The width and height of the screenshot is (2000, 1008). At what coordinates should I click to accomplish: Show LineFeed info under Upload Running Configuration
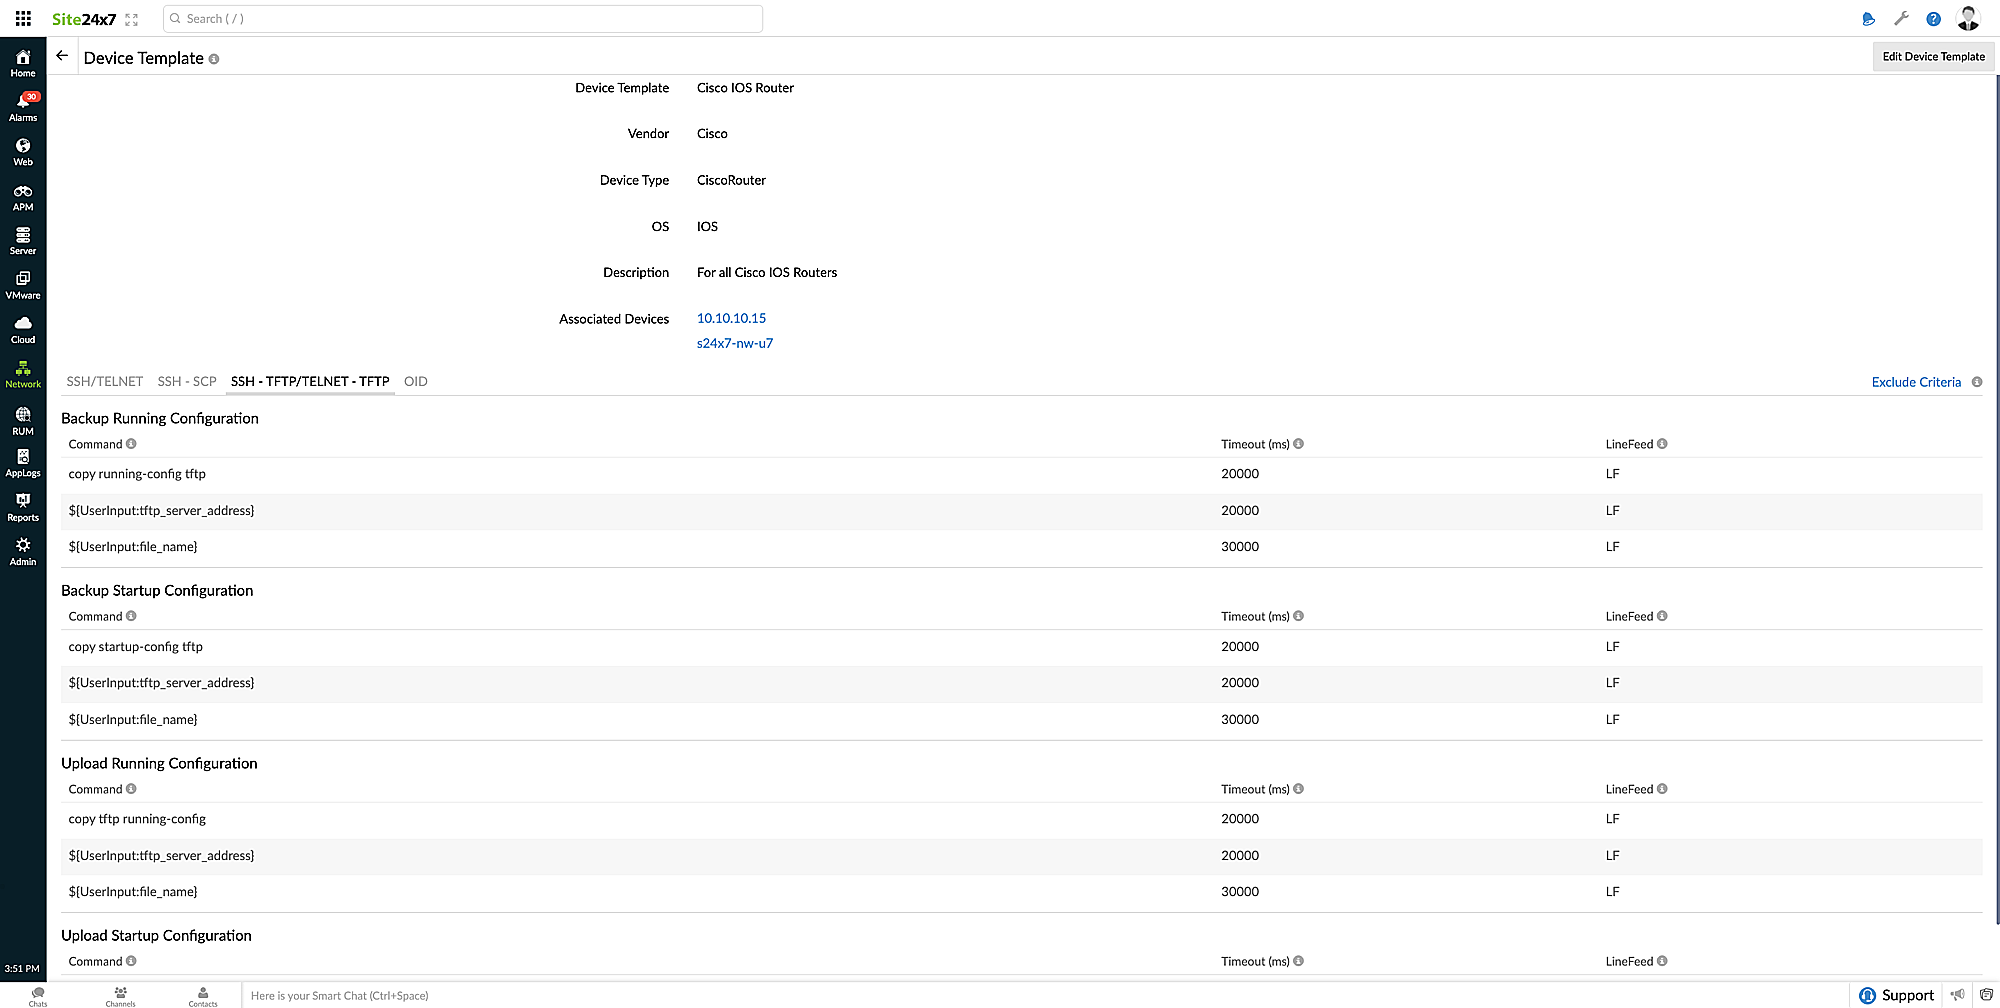[x=1662, y=789]
